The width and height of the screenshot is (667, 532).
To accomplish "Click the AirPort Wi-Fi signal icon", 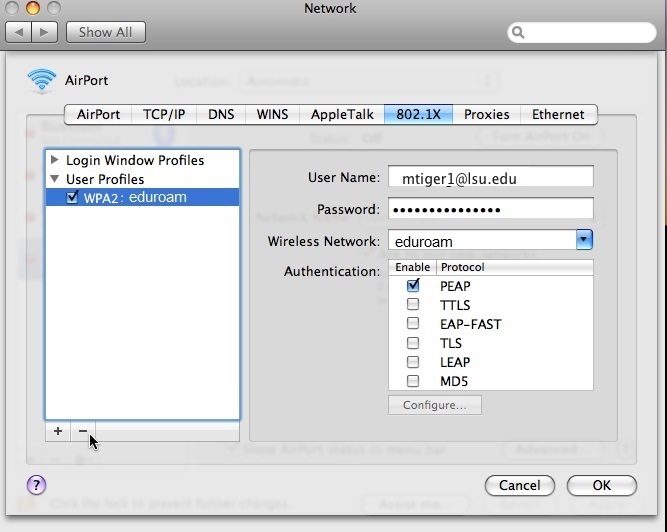I will [42, 80].
